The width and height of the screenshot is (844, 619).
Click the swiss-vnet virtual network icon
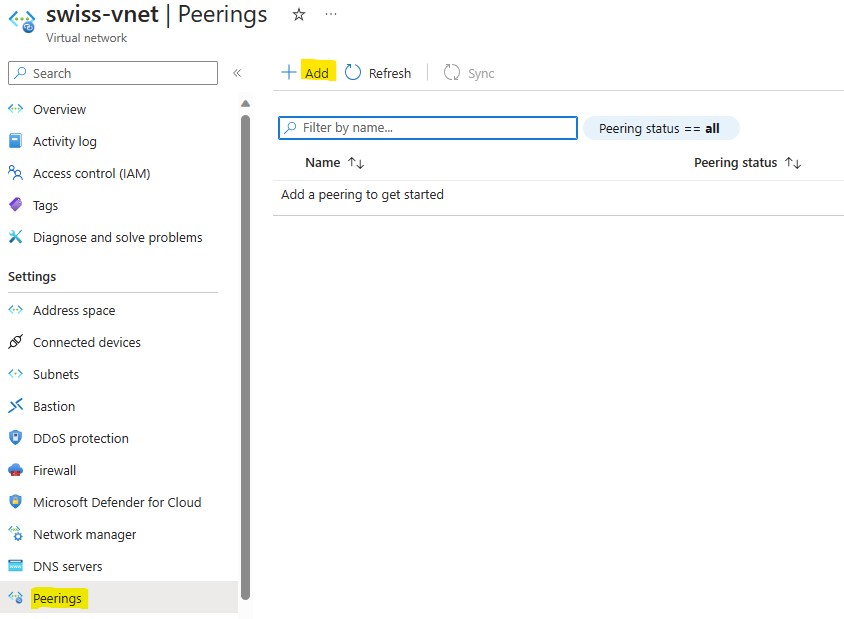pyautogui.click(x=22, y=21)
